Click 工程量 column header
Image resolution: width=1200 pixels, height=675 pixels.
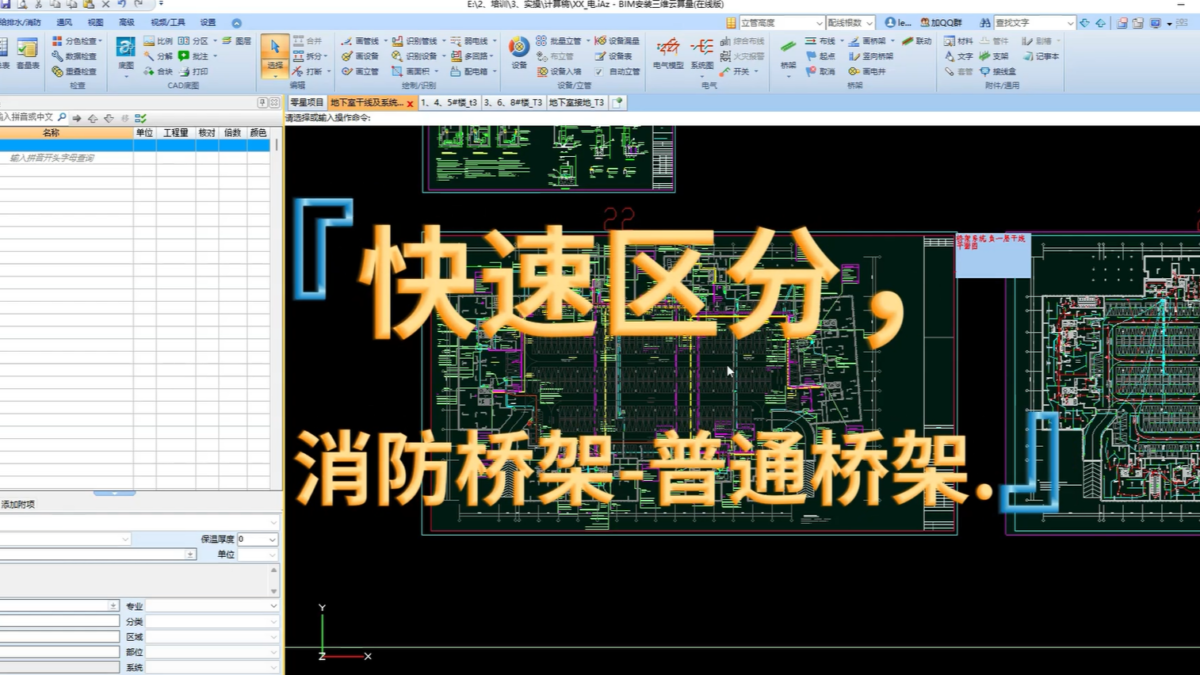tap(176, 132)
